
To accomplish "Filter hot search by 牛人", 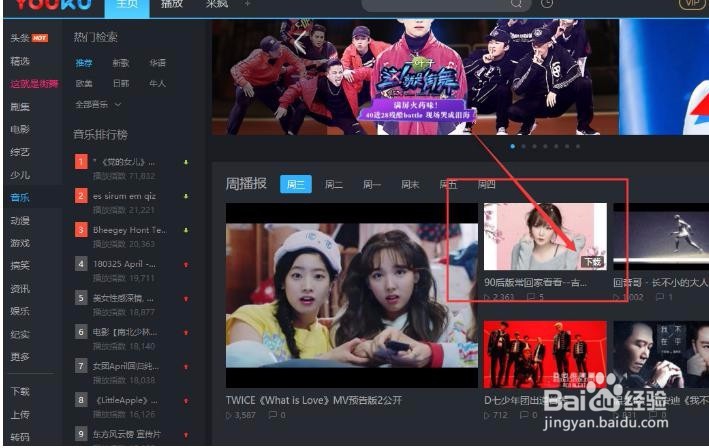I will tap(157, 84).
